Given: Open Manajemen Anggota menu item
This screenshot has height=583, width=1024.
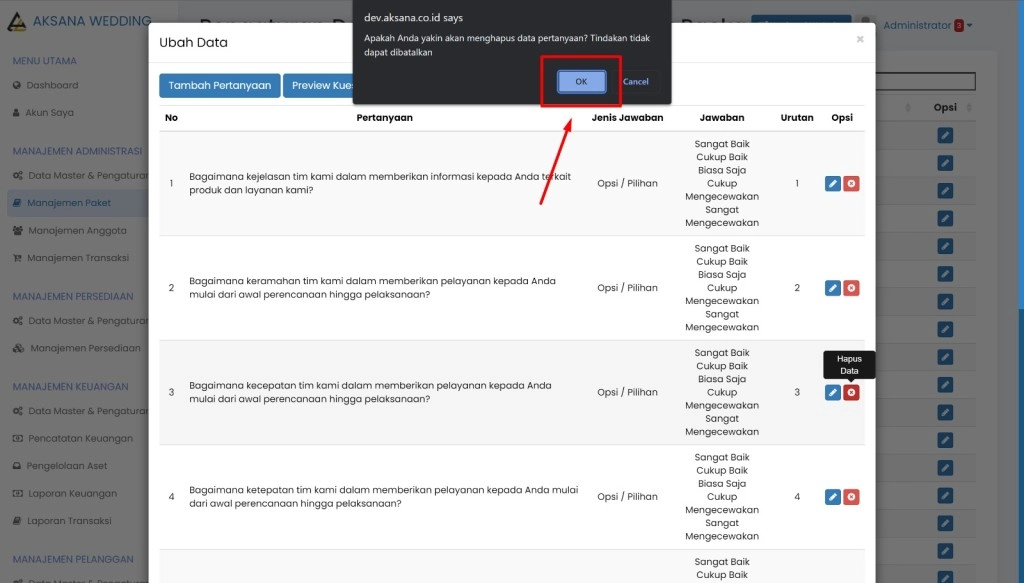Looking at the screenshot, I should click(77, 230).
